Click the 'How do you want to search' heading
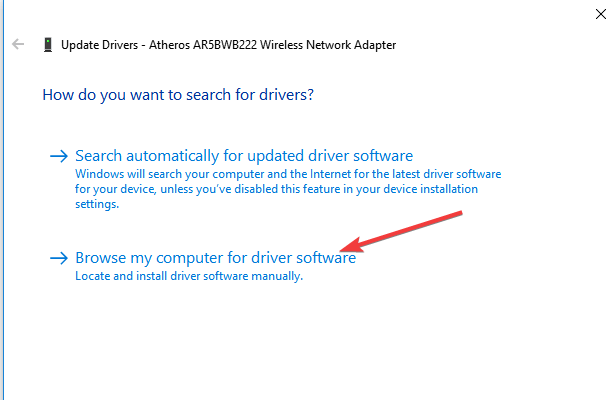The image size is (609, 400). click(x=178, y=95)
